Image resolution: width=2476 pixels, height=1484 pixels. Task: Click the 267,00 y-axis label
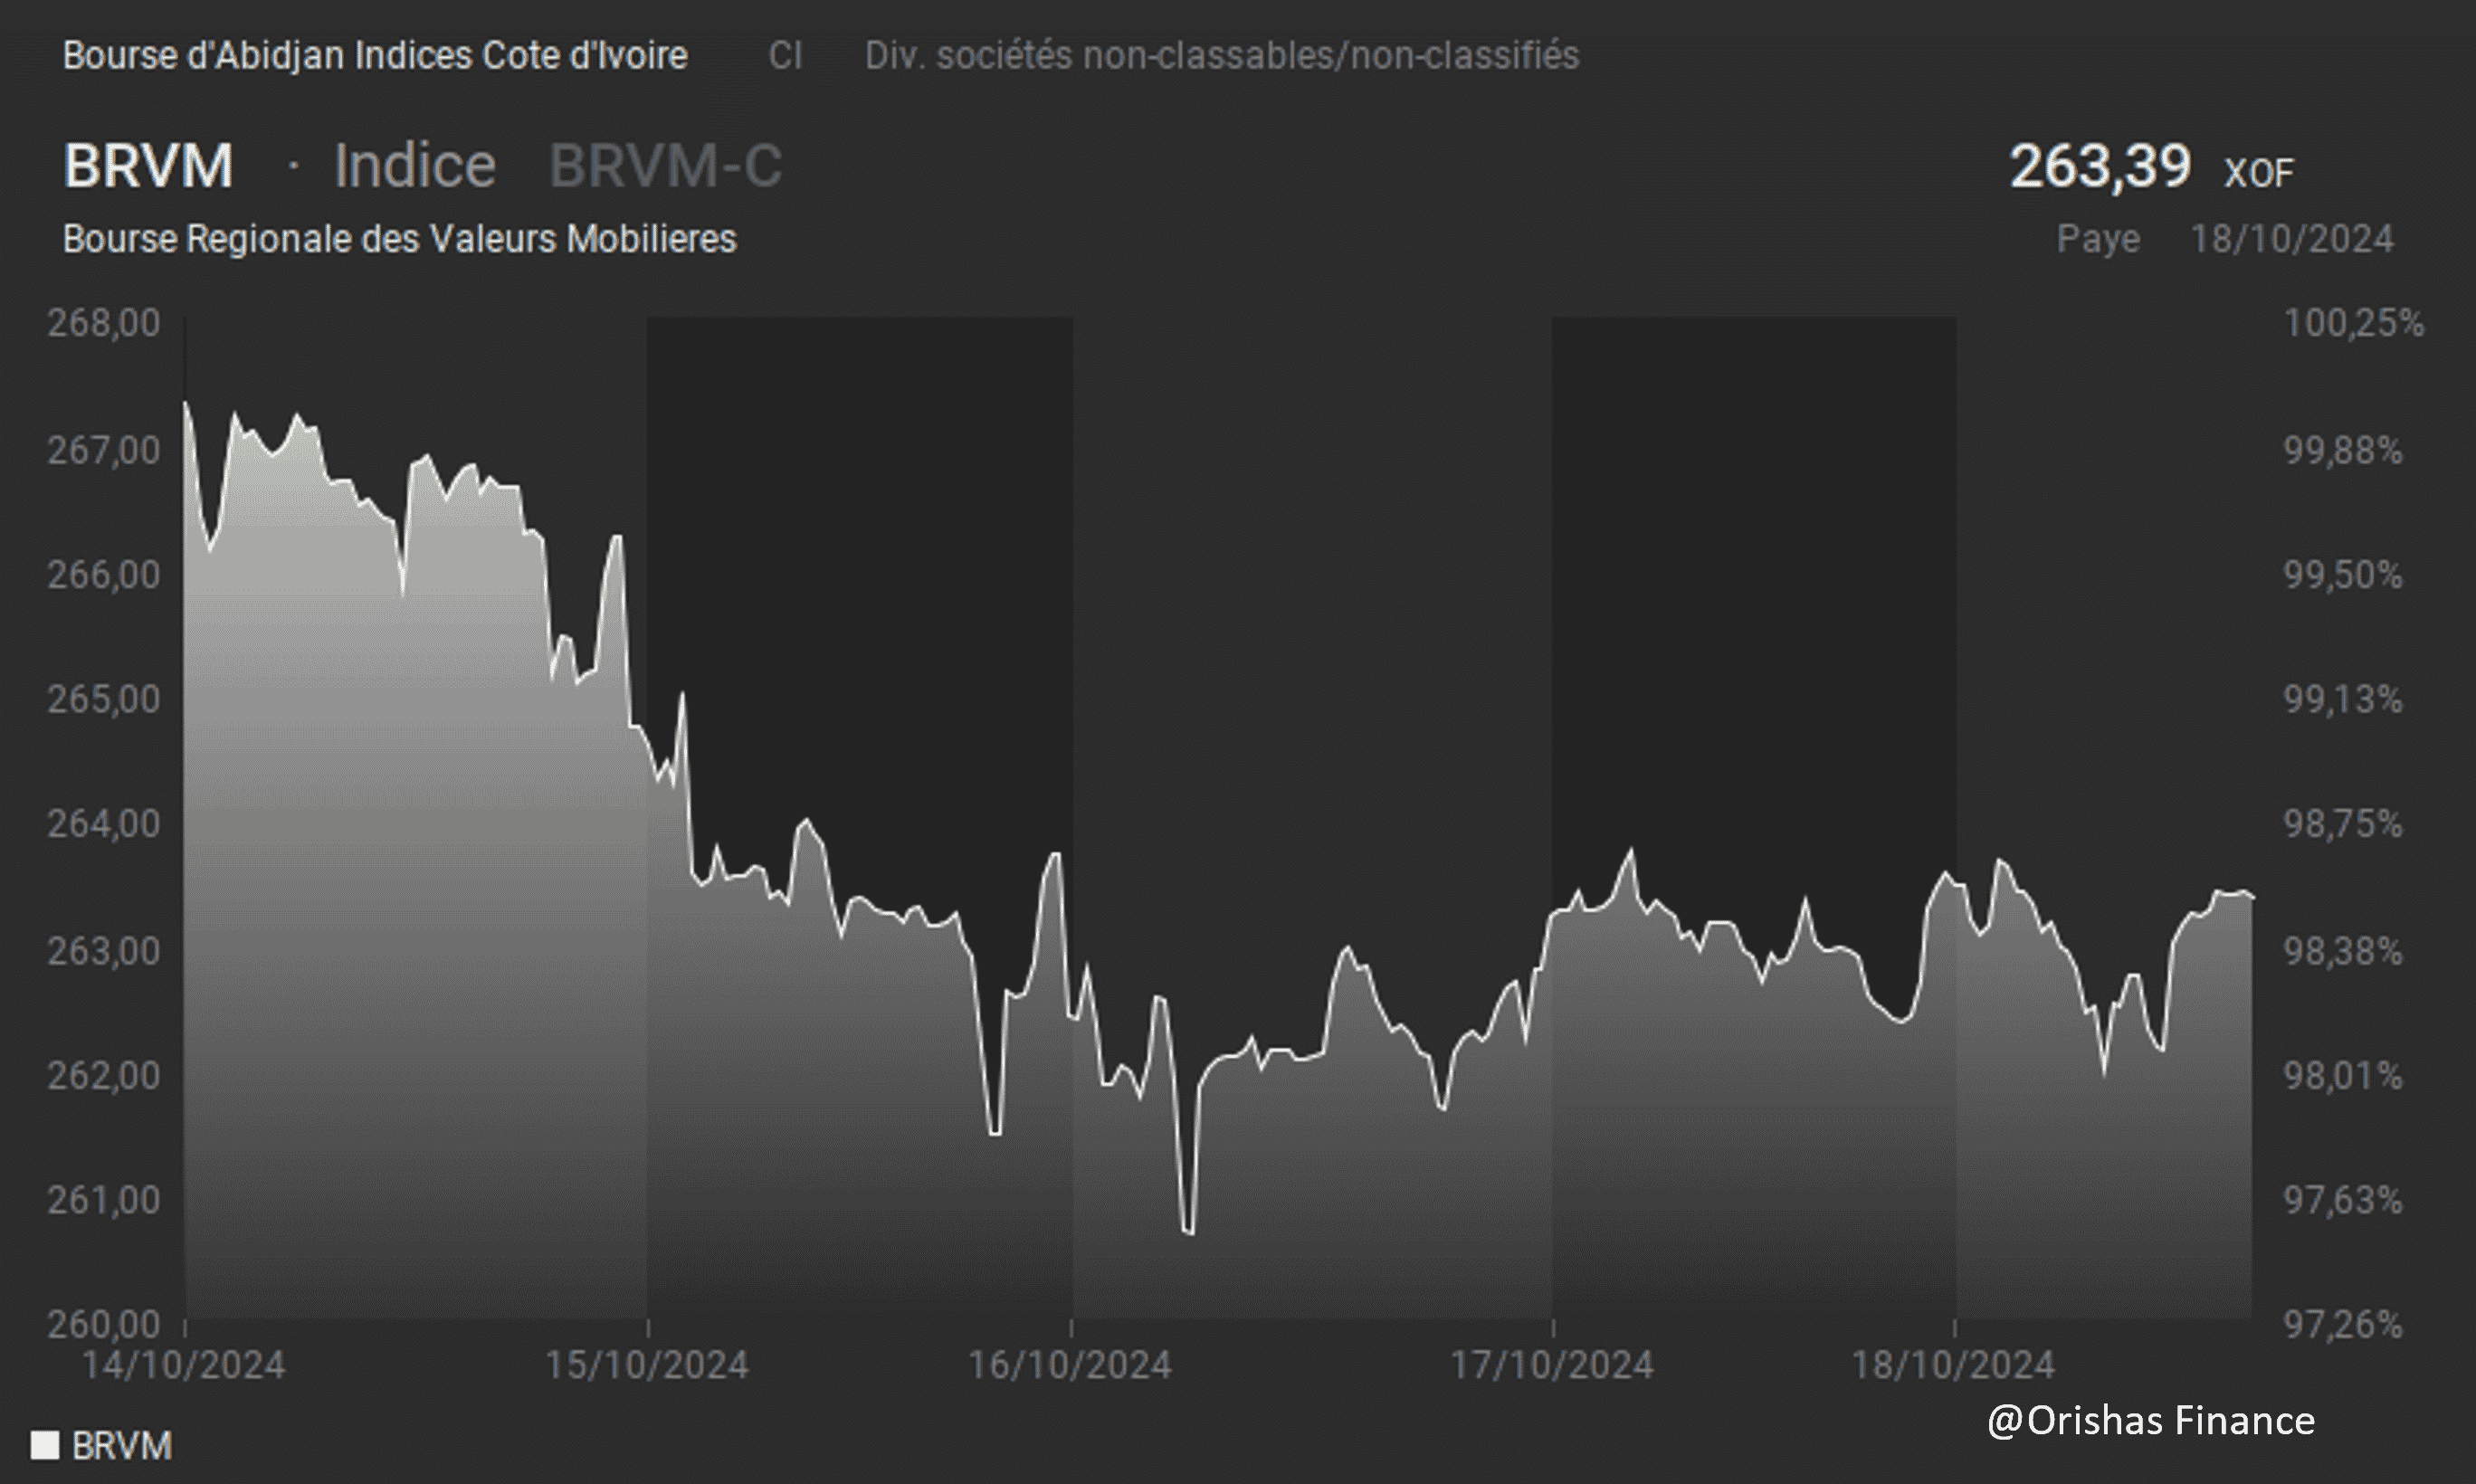tap(104, 450)
